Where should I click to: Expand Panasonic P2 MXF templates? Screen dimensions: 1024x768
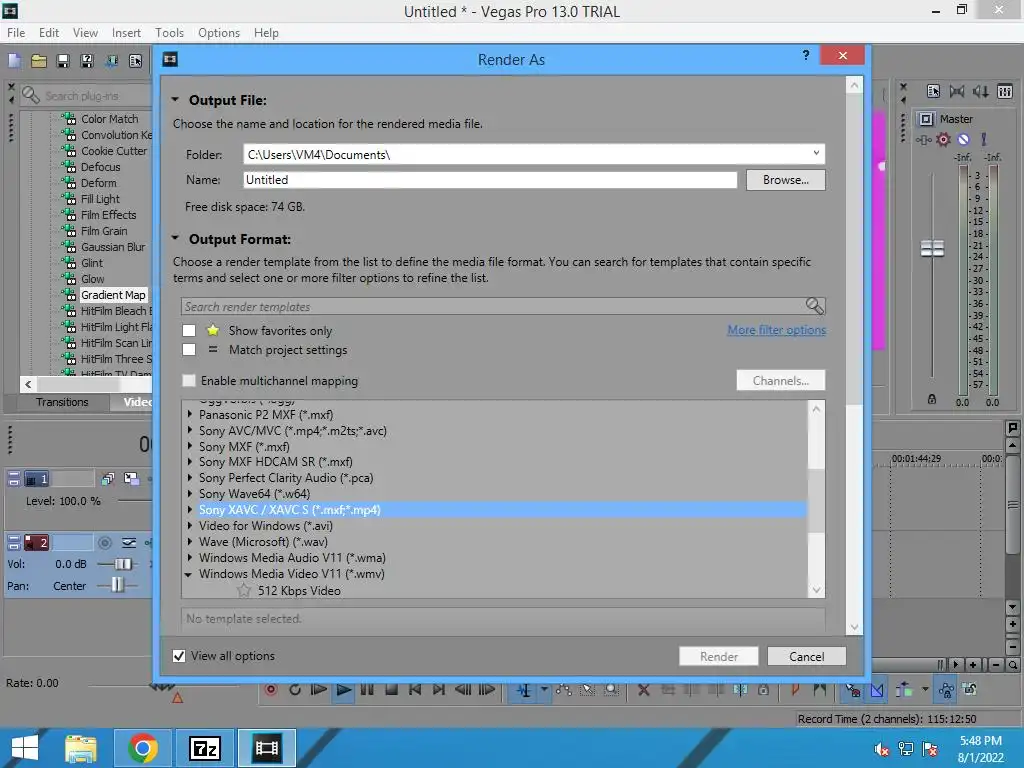[x=190, y=414]
